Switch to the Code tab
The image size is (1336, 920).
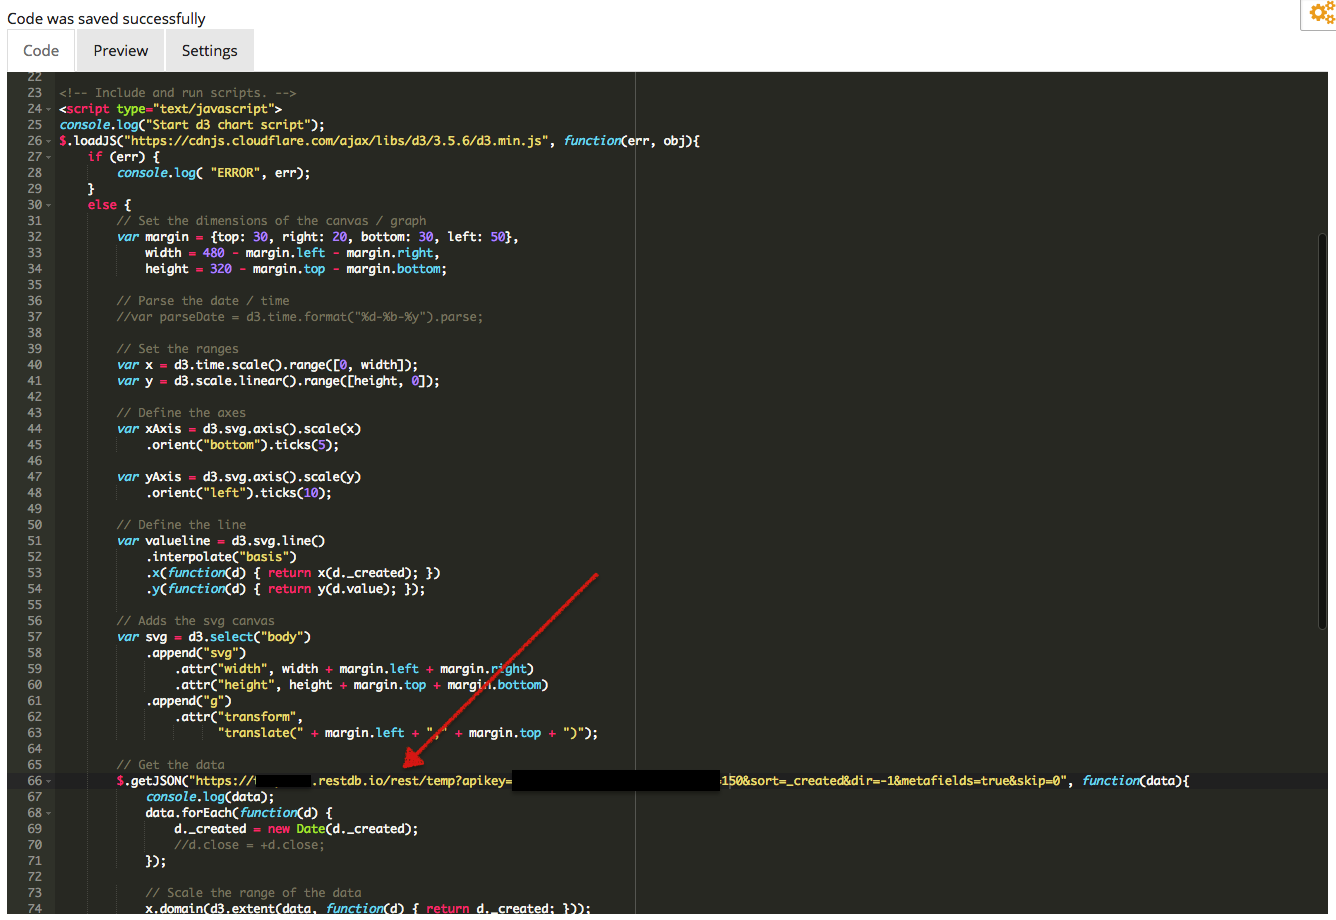pyautogui.click(x=41, y=51)
